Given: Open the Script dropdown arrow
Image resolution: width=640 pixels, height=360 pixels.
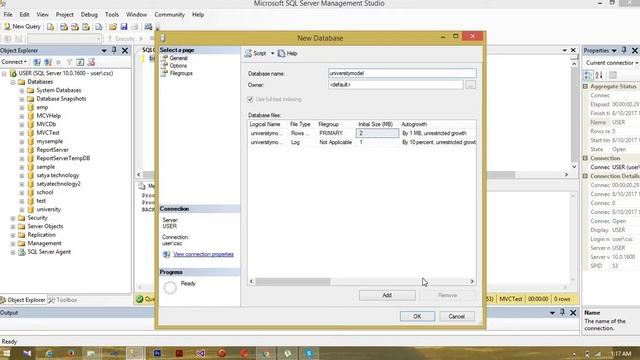Looking at the screenshot, I should coord(272,53).
